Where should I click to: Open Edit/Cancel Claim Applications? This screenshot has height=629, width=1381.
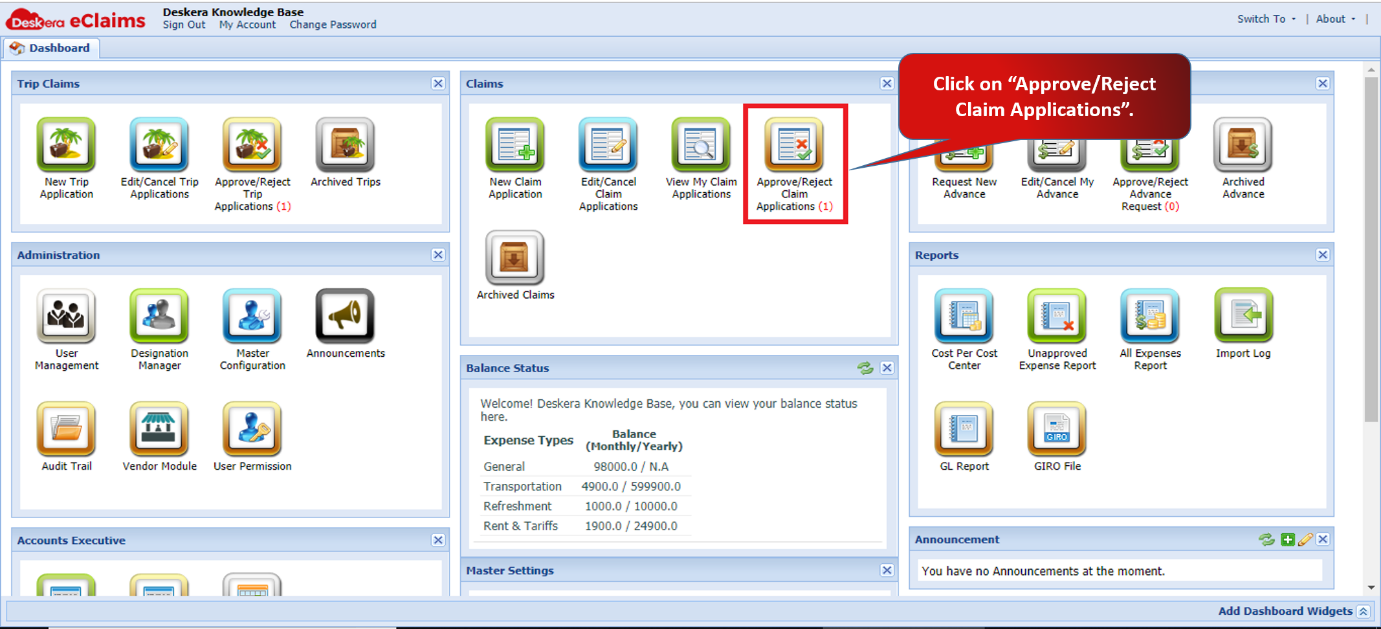pyautogui.click(x=608, y=146)
